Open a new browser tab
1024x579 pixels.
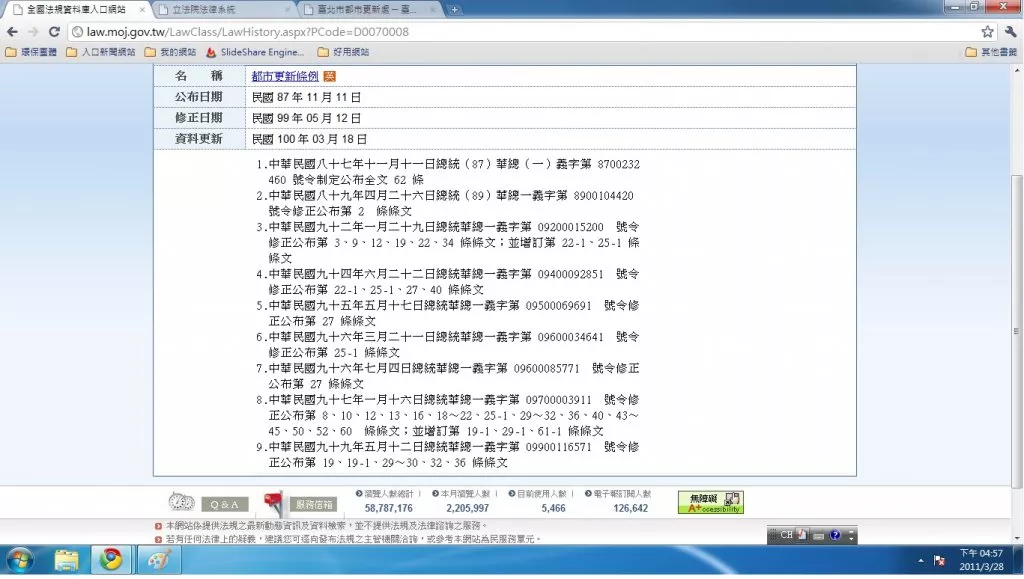(454, 10)
